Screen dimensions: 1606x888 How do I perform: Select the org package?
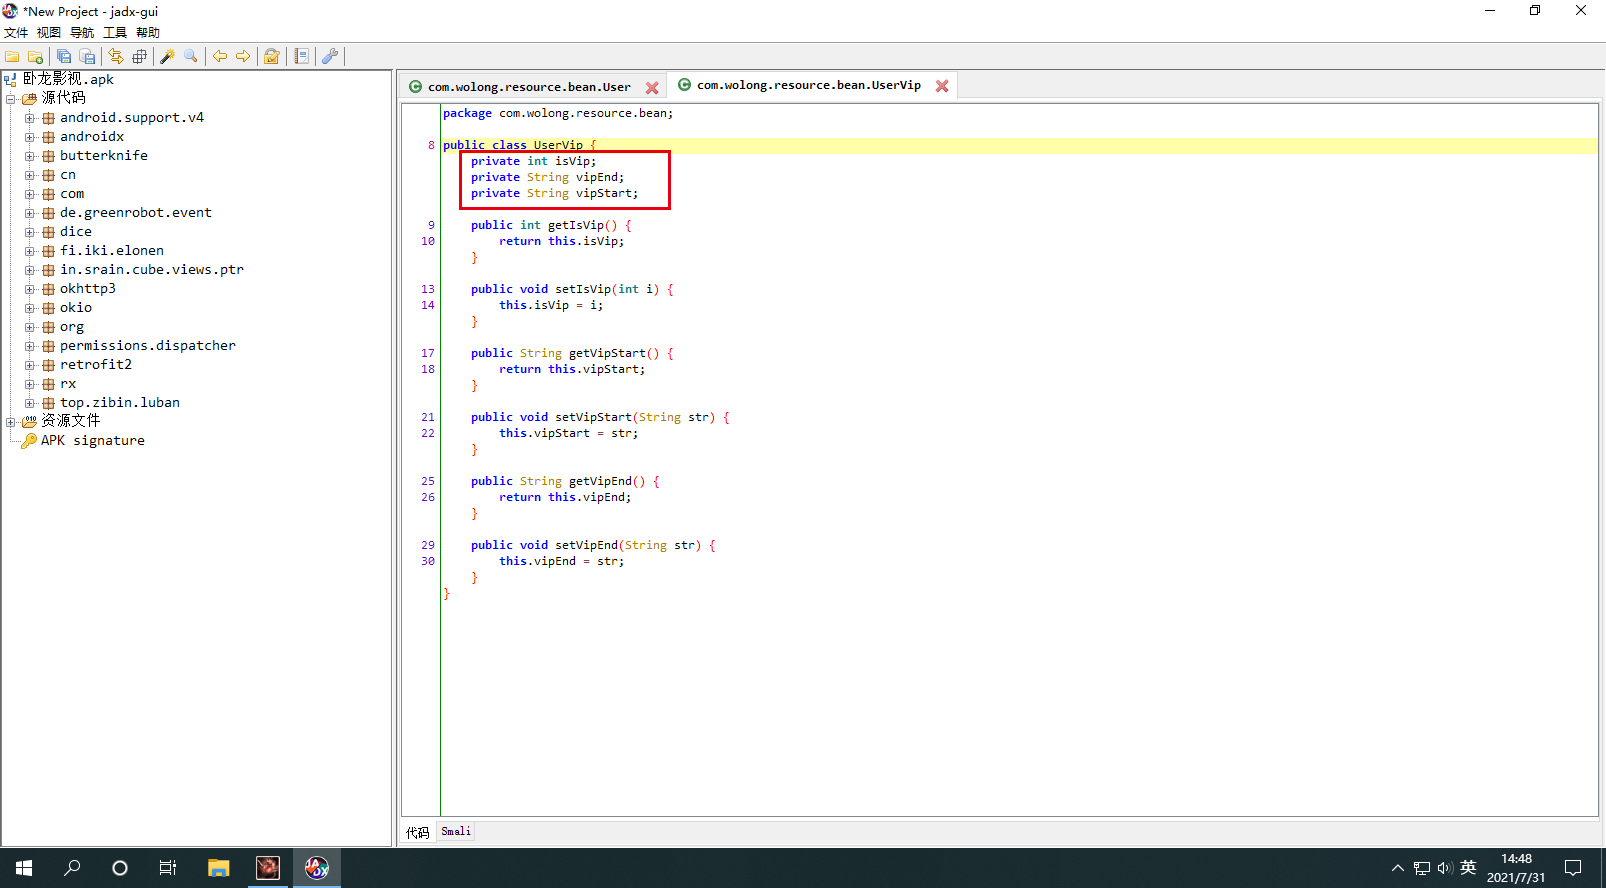click(x=71, y=327)
